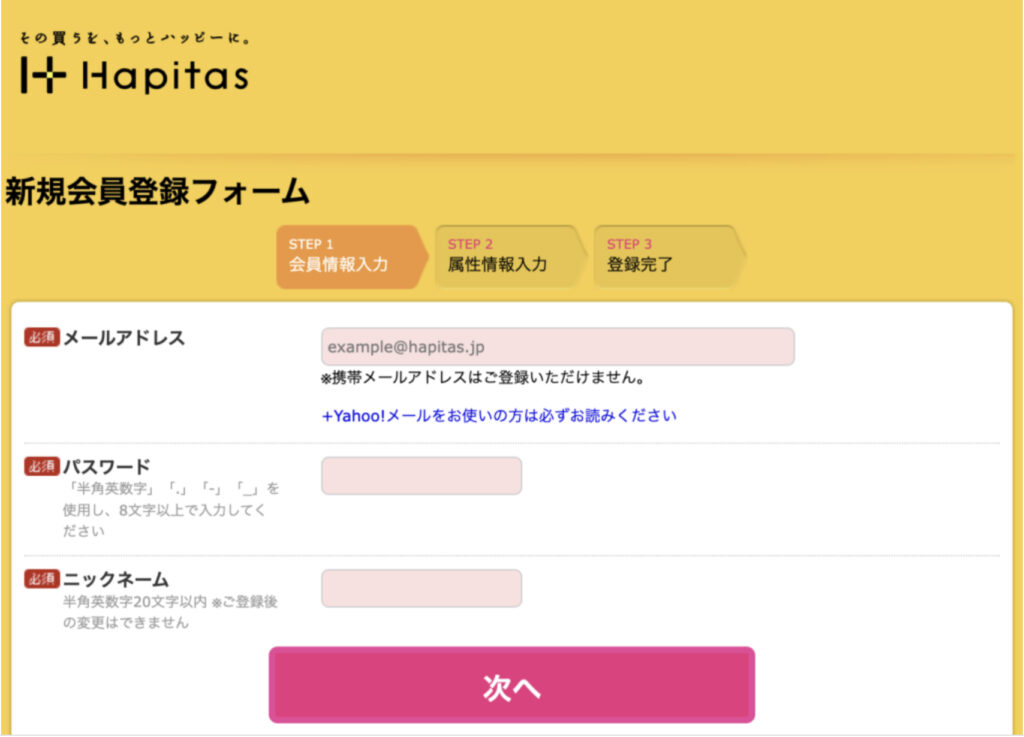Viewport: 1024px width, 737px height.
Task: Click the password rule hint text
Action: [x=170, y=510]
